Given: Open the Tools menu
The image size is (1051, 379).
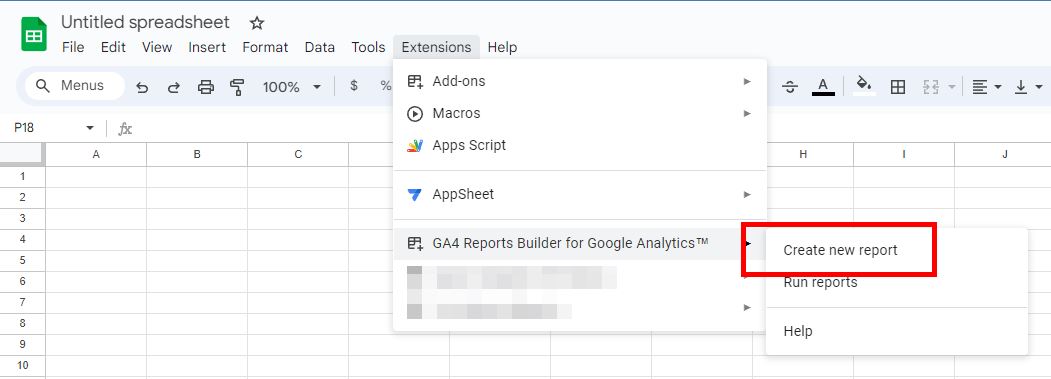Looking at the screenshot, I should pos(368,48).
